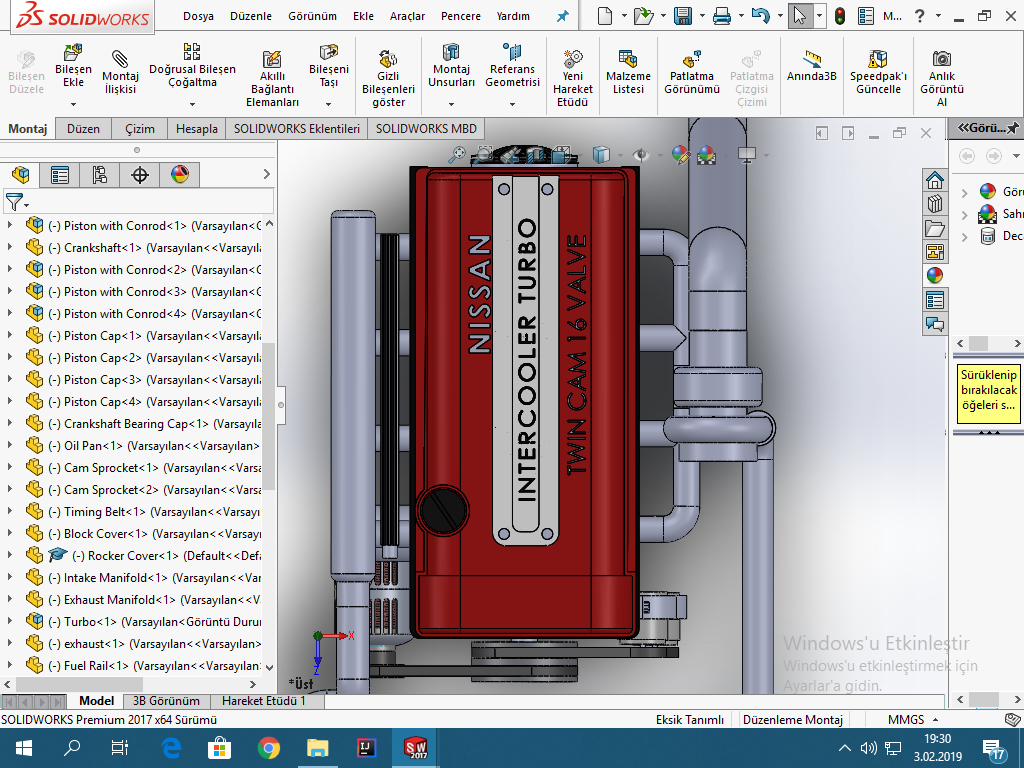Select Fuel Rail<1> in the tree

pos(142,665)
